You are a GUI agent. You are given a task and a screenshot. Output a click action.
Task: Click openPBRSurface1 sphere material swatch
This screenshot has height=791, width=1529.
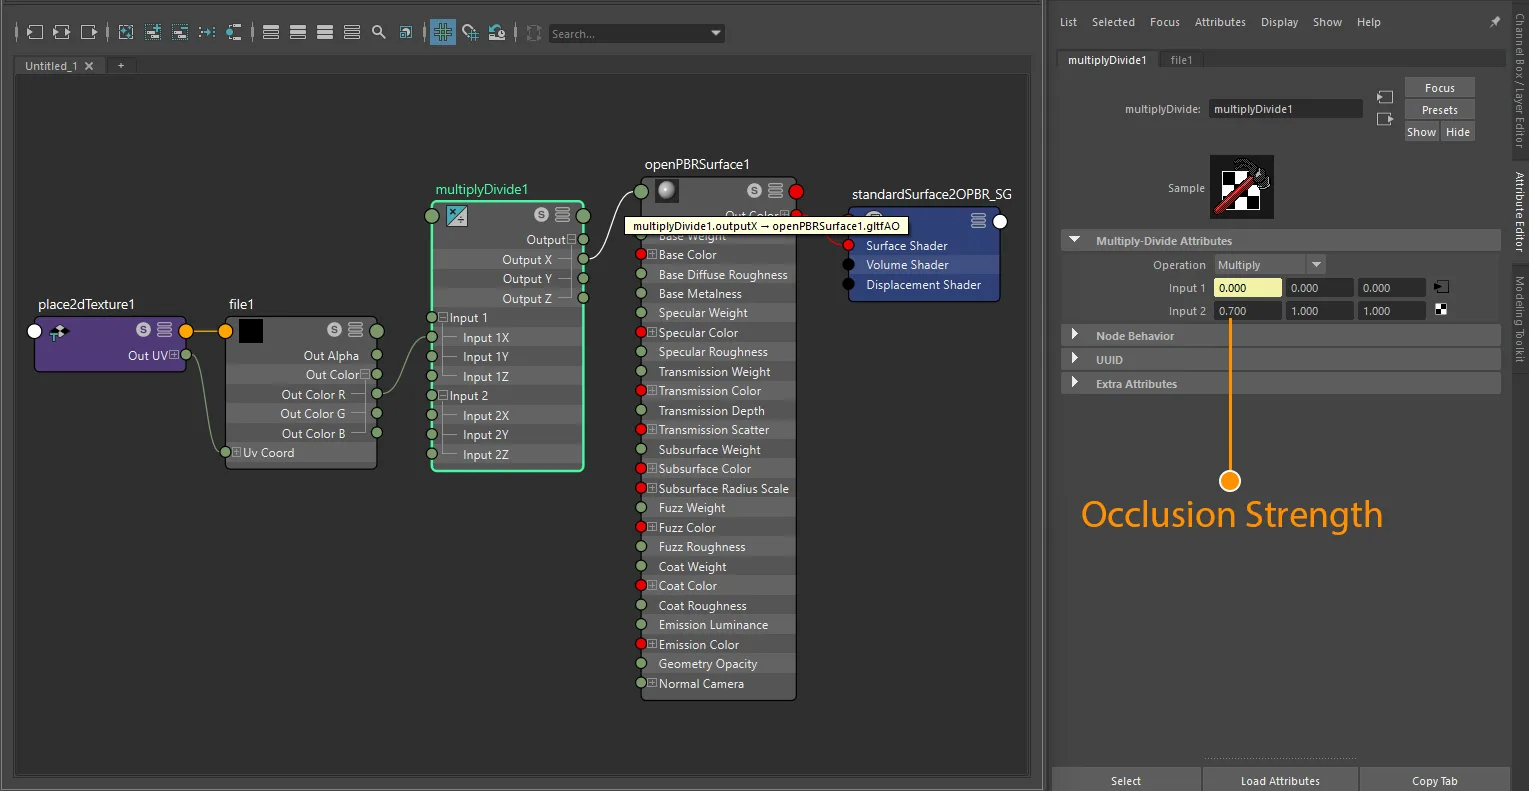[667, 190]
